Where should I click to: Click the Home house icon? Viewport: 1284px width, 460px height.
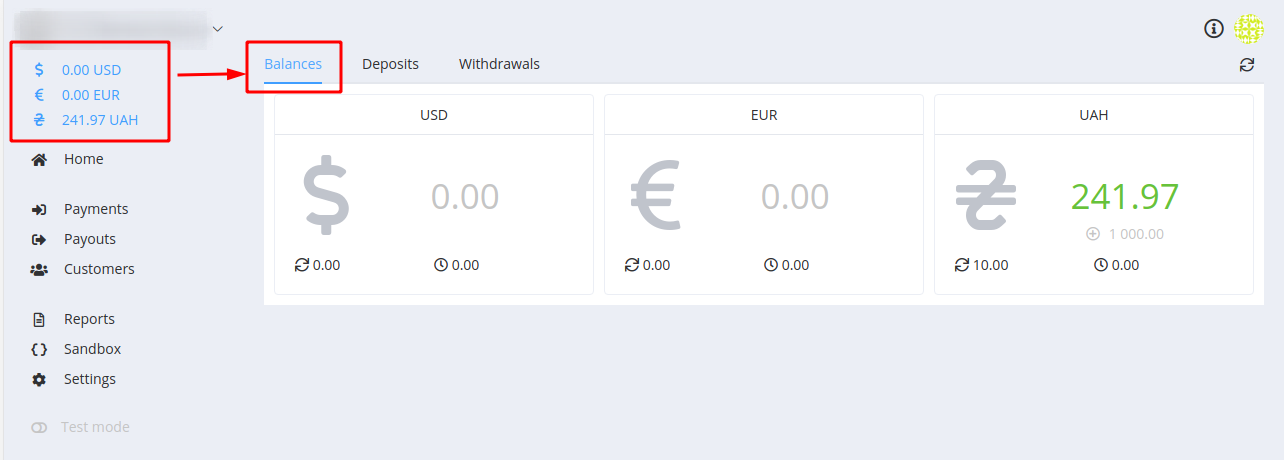pos(39,159)
